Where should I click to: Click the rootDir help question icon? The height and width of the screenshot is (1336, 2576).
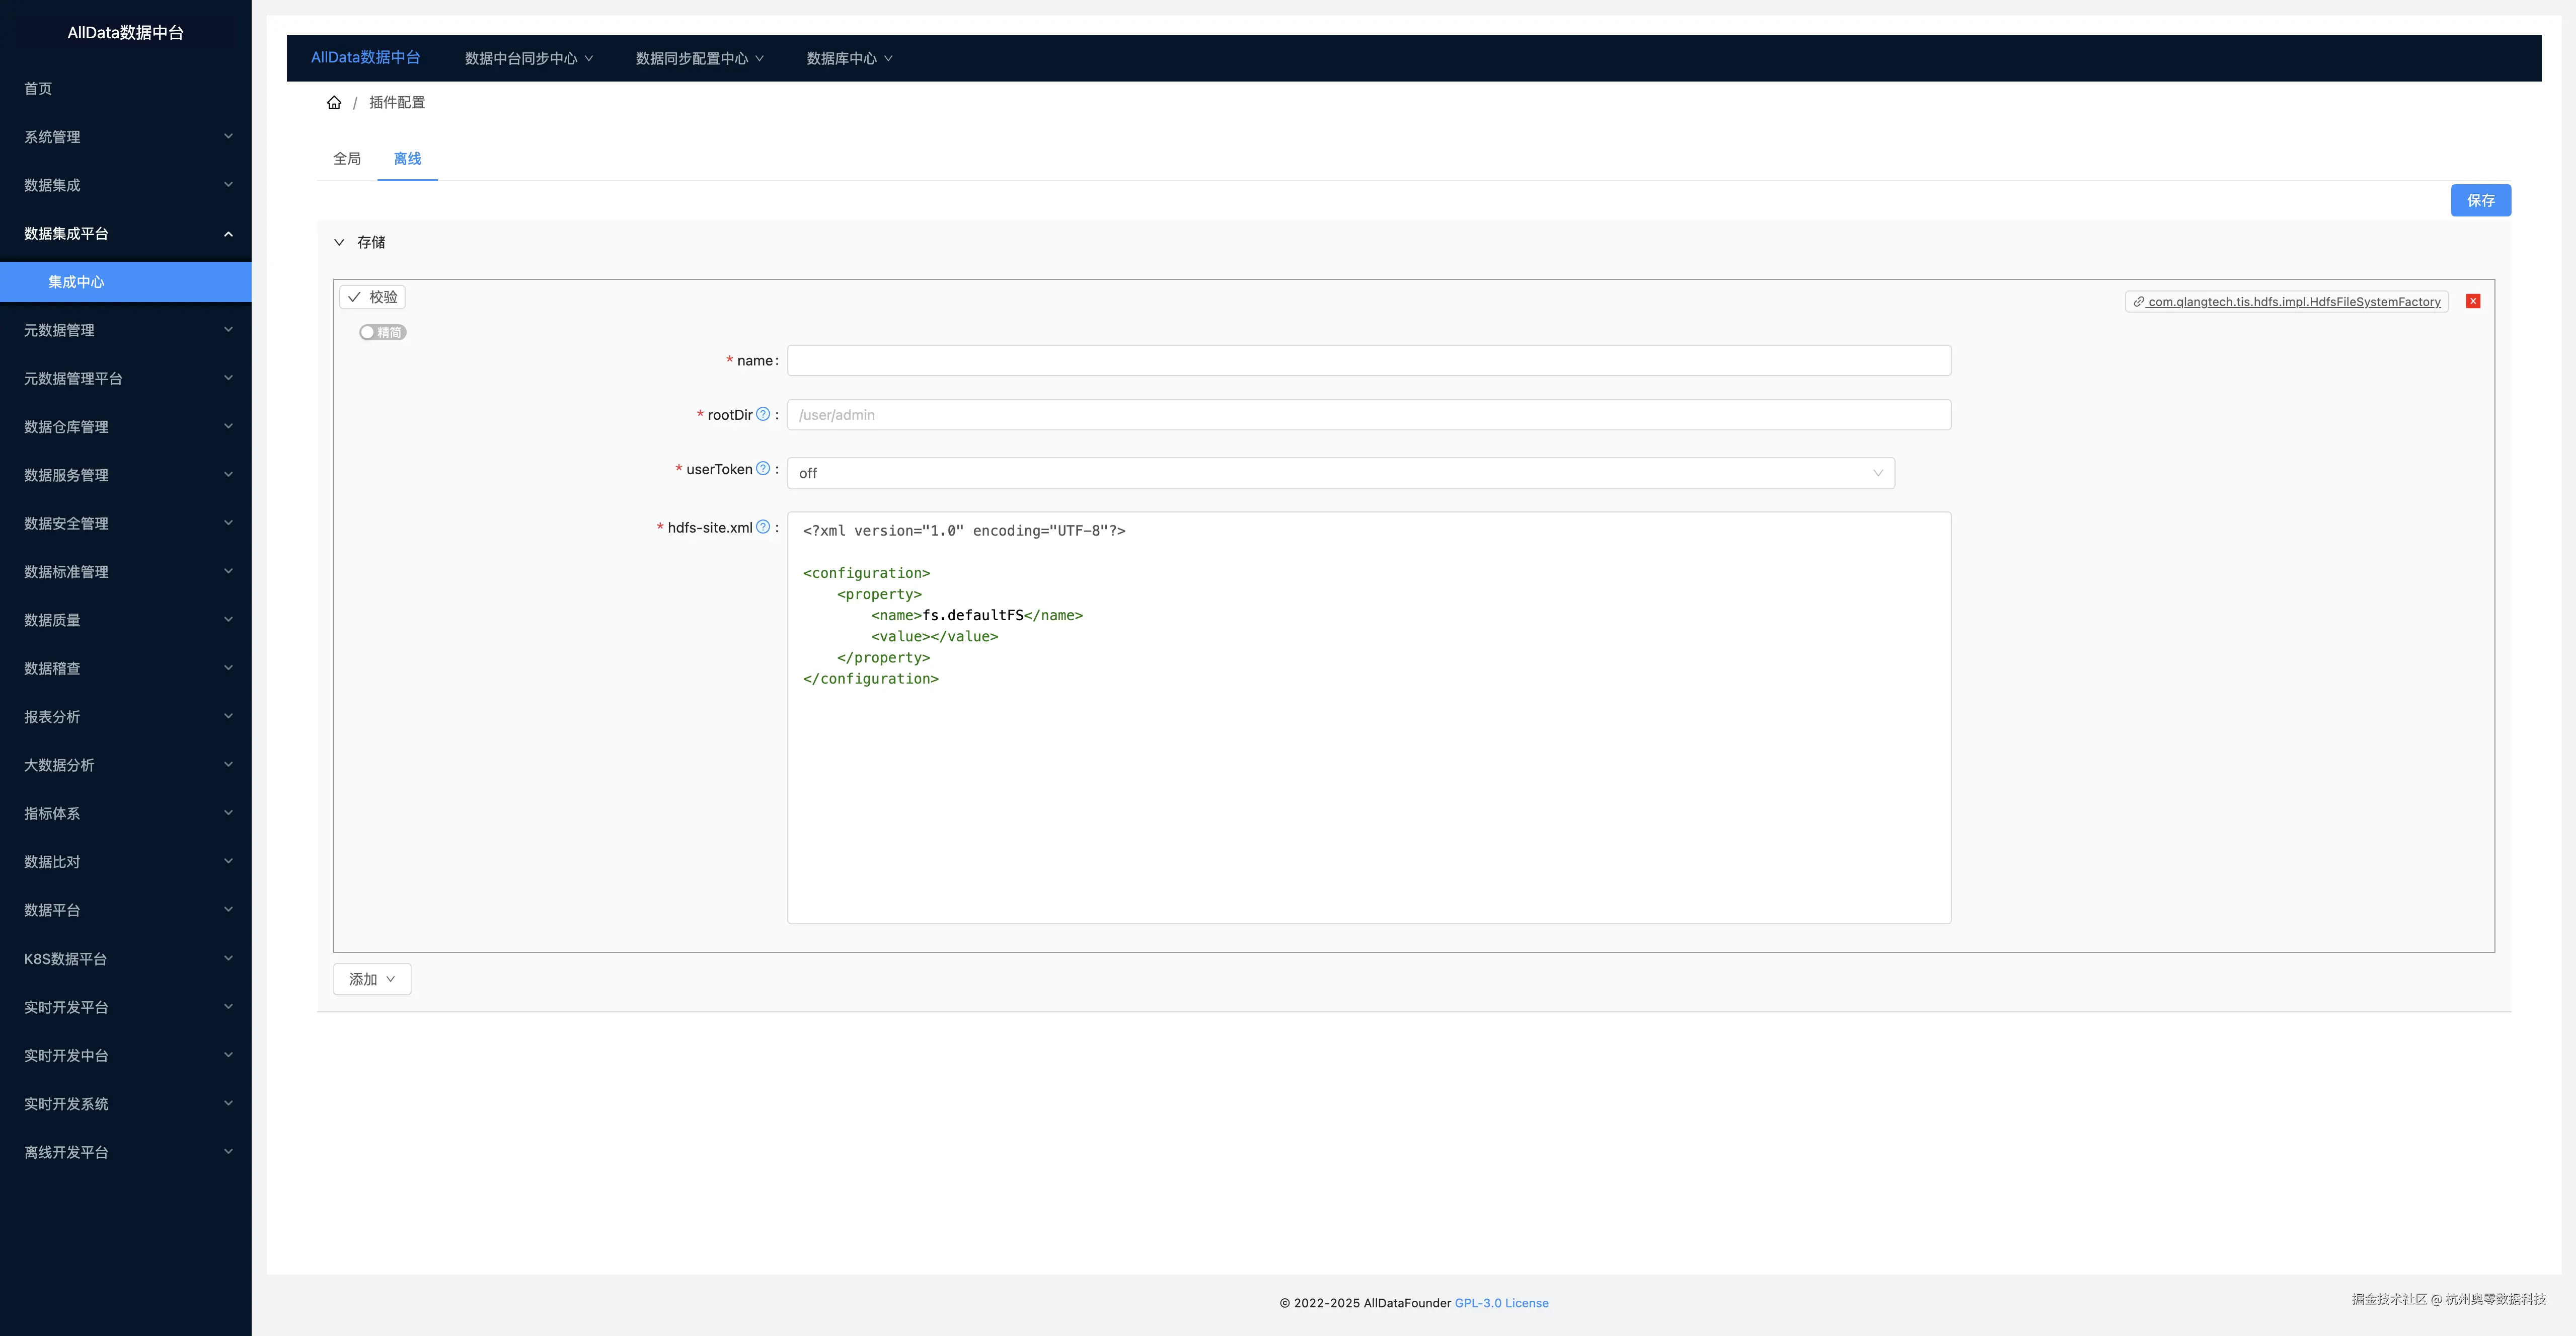pyautogui.click(x=763, y=414)
